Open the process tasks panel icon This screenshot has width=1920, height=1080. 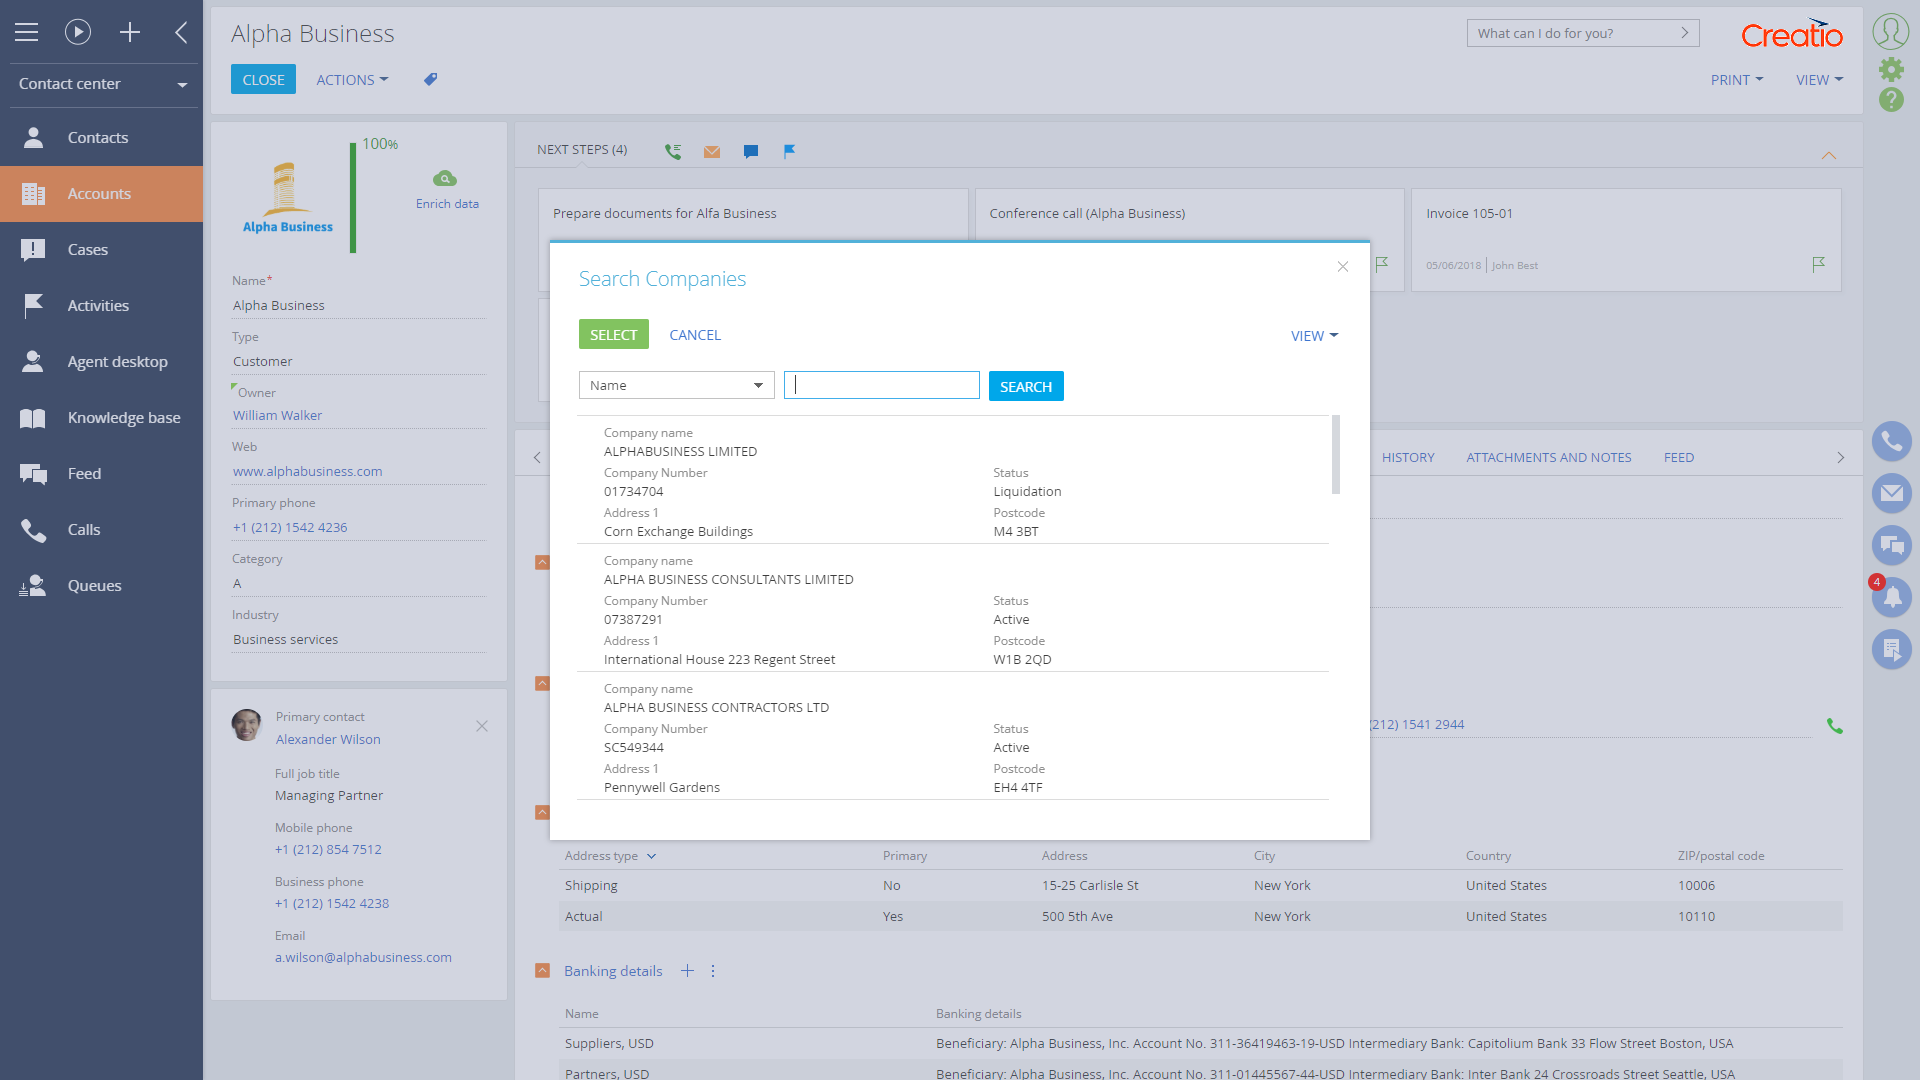(1891, 649)
